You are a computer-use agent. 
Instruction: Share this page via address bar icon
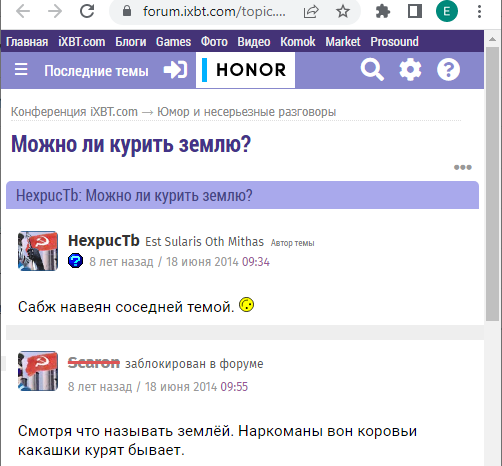[x=311, y=12]
